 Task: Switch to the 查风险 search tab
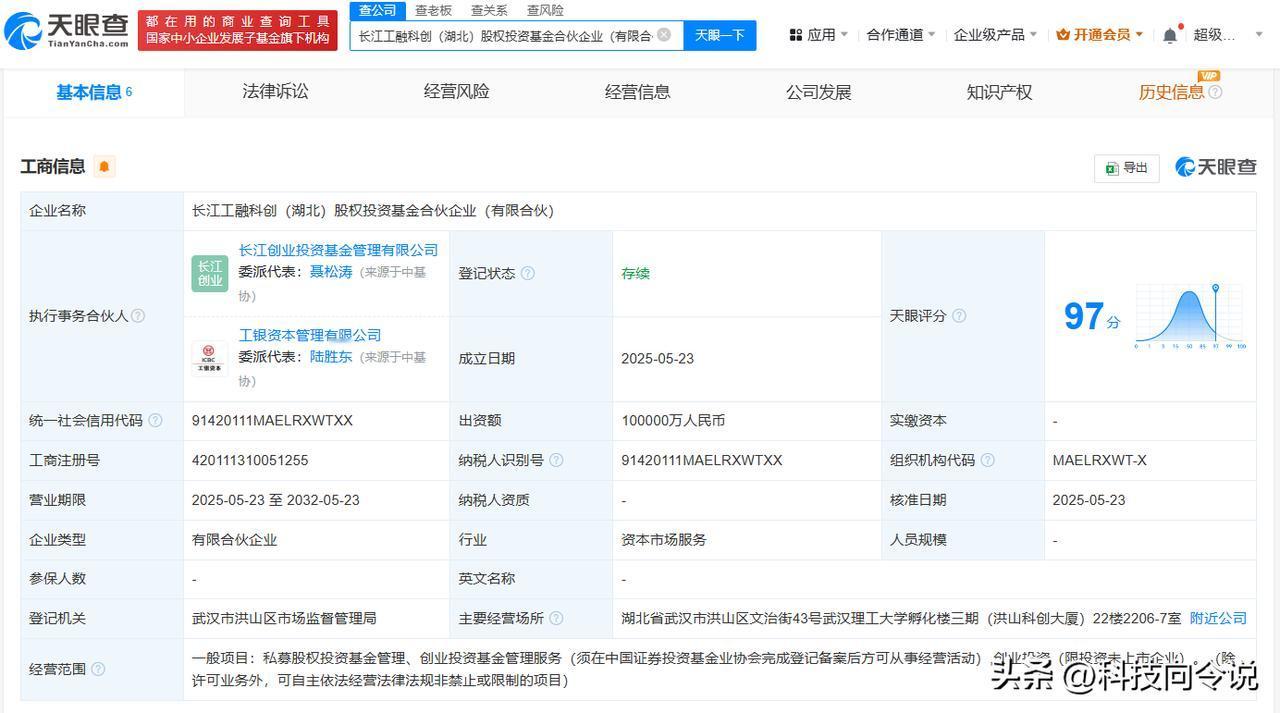(x=544, y=10)
